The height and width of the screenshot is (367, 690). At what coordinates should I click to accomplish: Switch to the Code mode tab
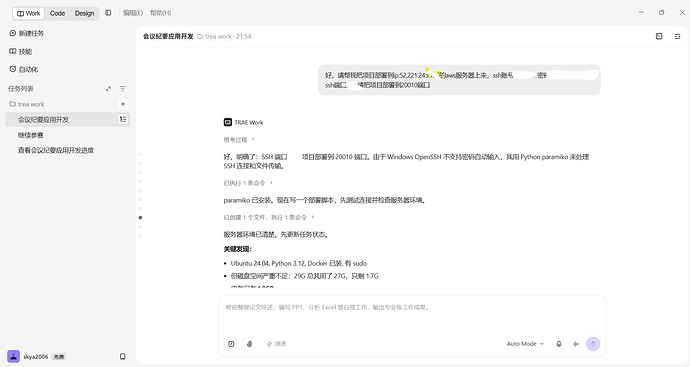coord(57,13)
